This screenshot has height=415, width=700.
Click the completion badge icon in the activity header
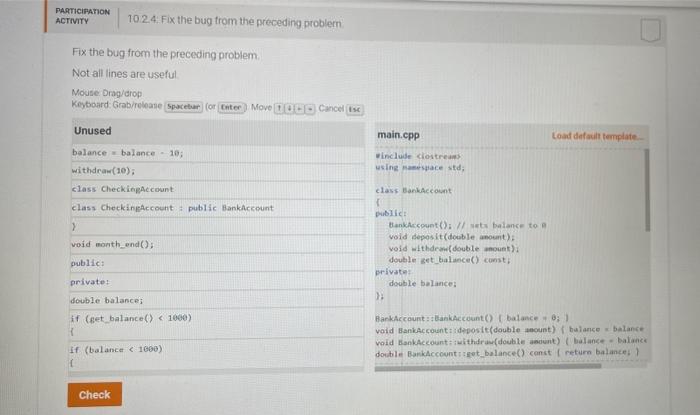[x=650, y=30]
